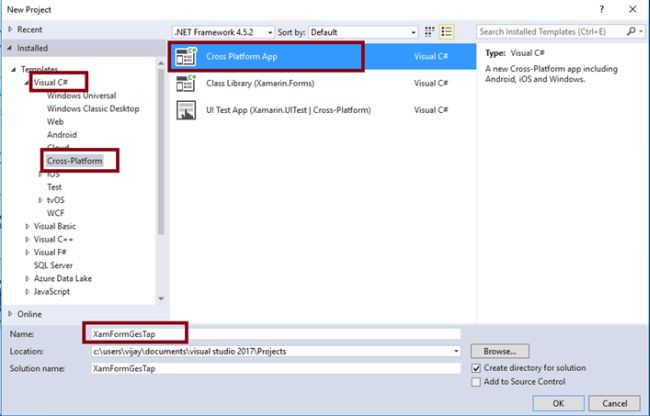This screenshot has width=650, height=416.
Task: Expand the Visual F# node
Action: (x=27, y=252)
